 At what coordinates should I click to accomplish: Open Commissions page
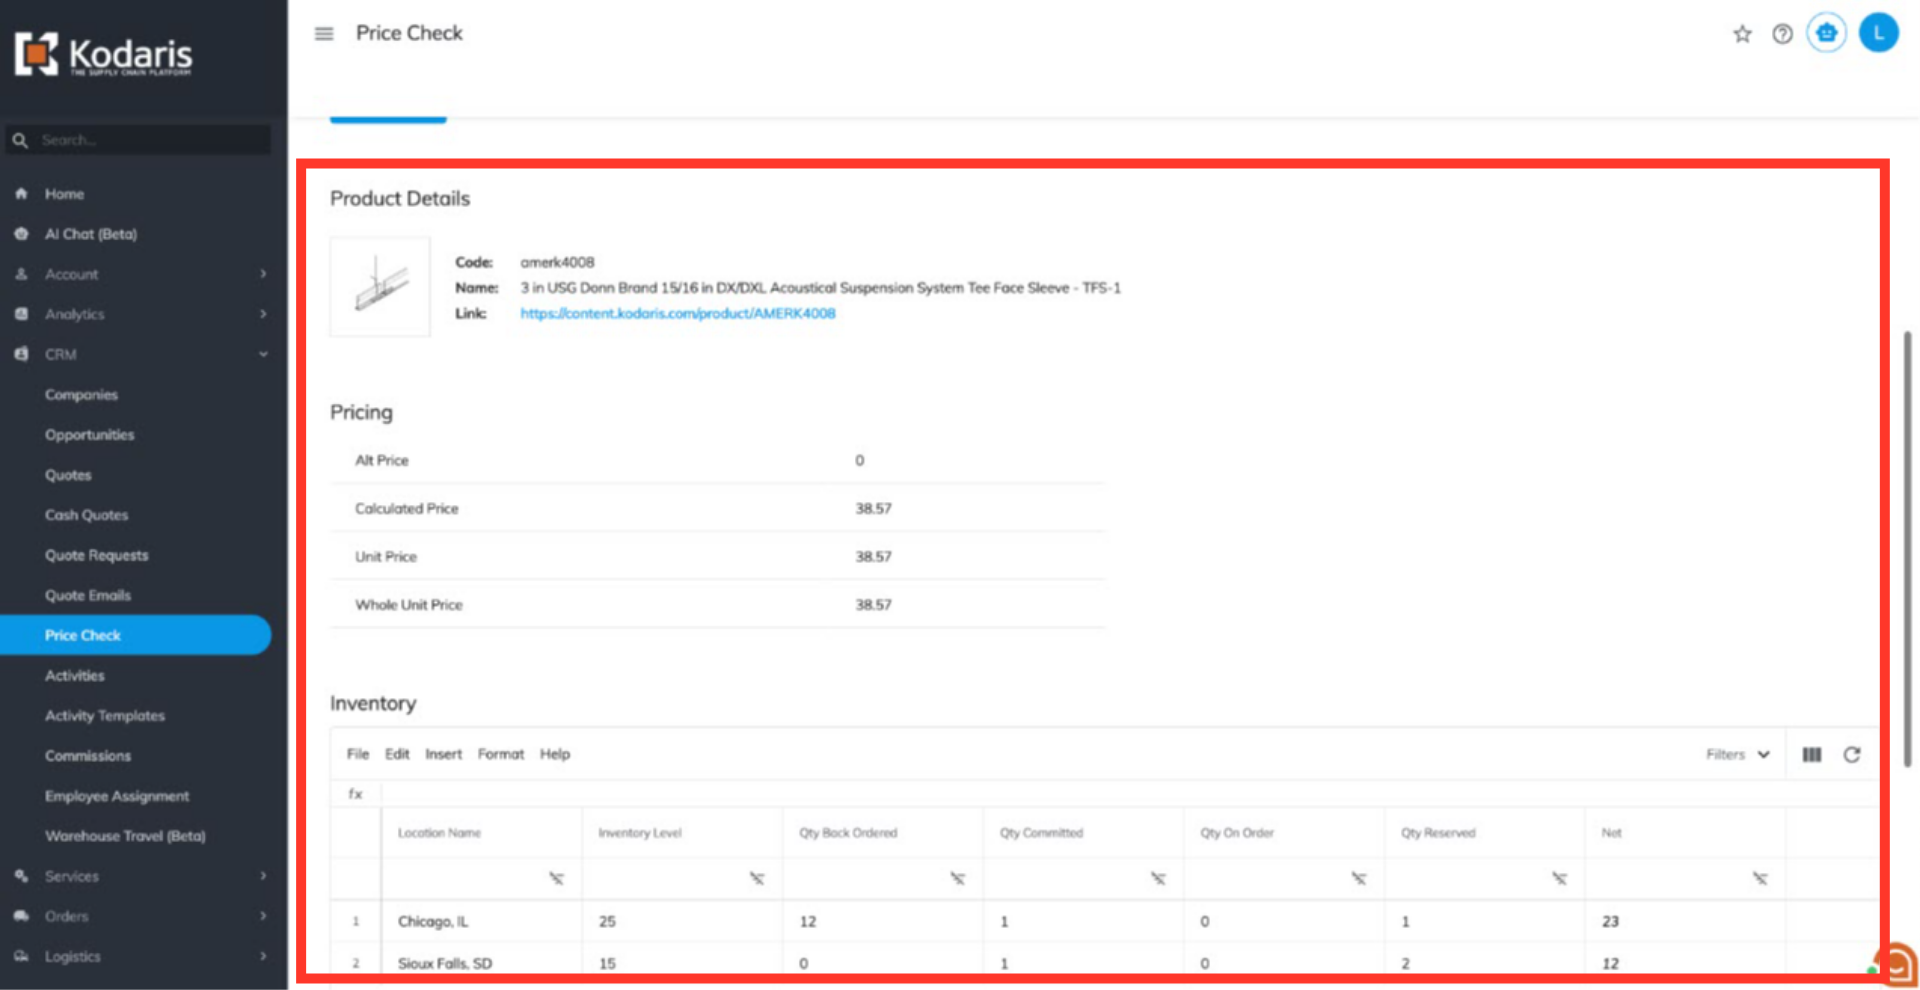click(x=87, y=755)
